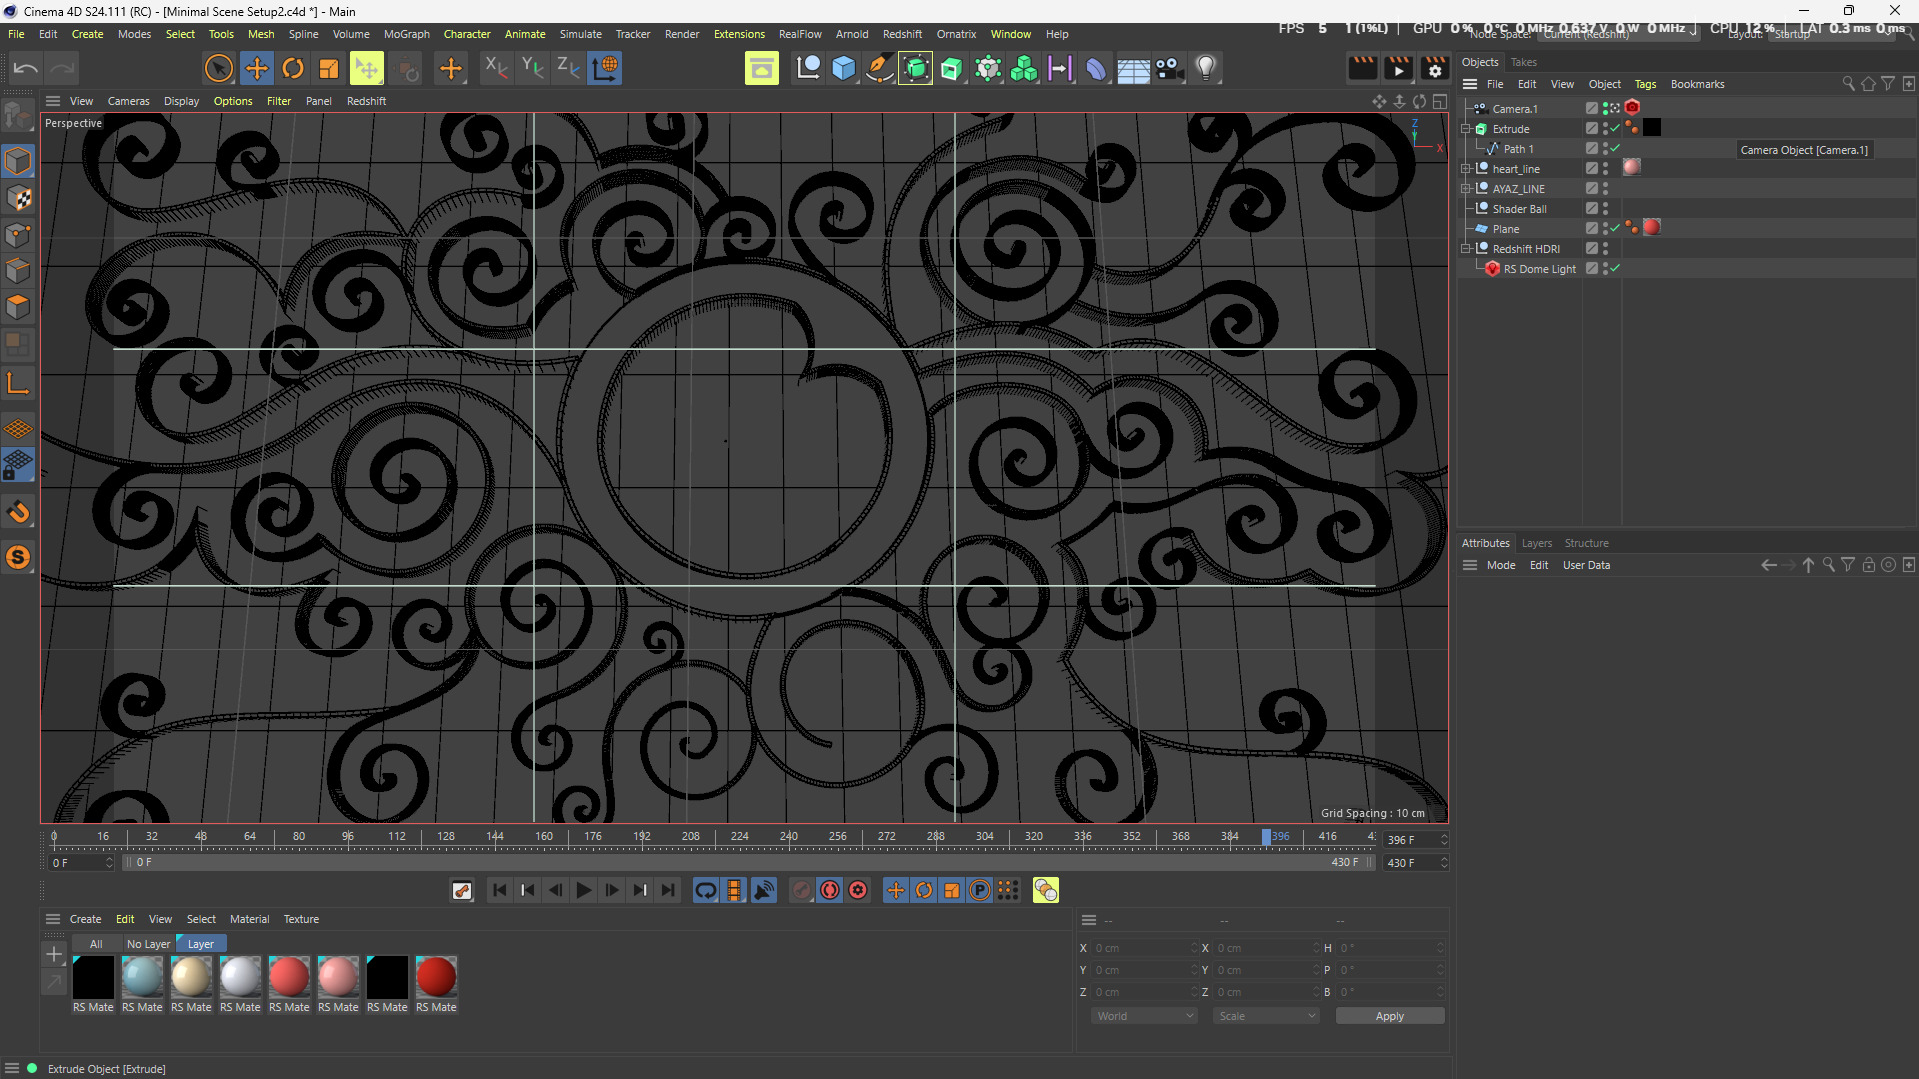This screenshot has width=1919, height=1079.
Task: Select the All material filter
Action: pyautogui.click(x=96, y=944)
